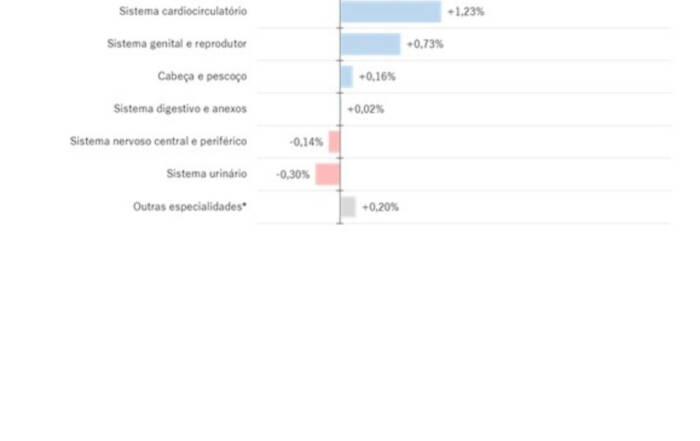This screenshot has height=441, width=700.
Task: Select the Sistema genital e reprodutor label
Action: coord(177,44)
